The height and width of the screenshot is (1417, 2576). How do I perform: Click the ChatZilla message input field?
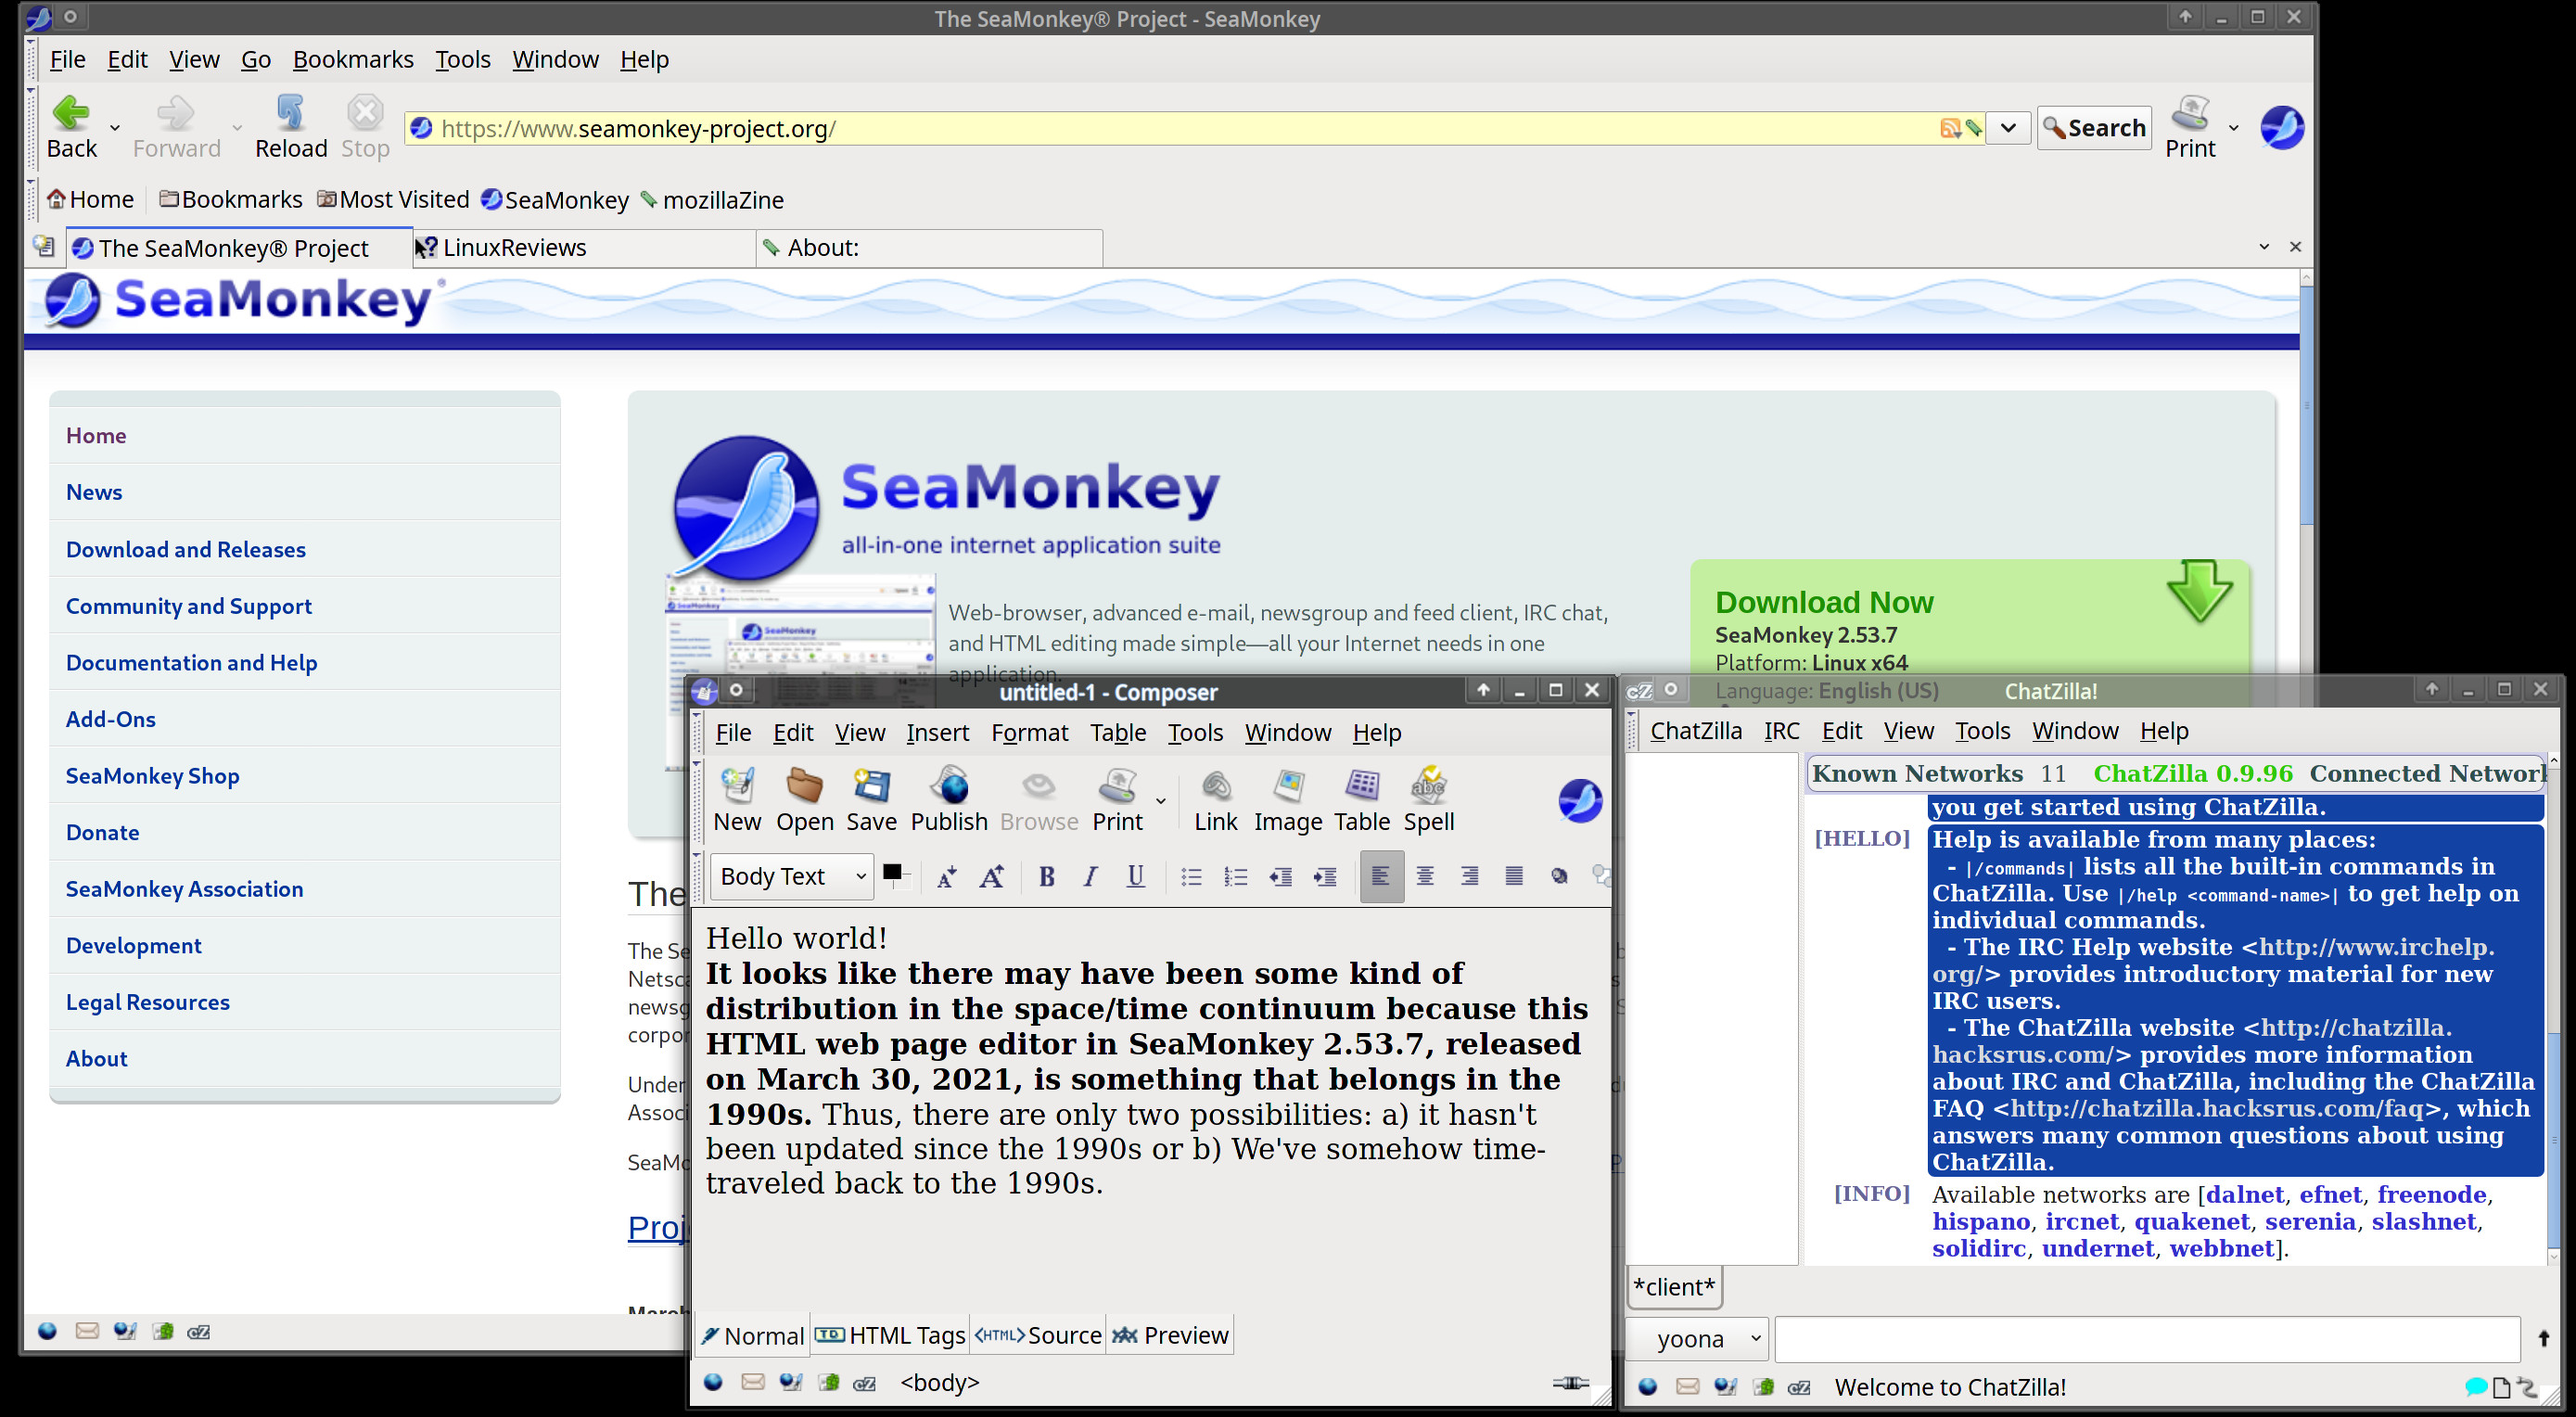tap(2146, 1339)
